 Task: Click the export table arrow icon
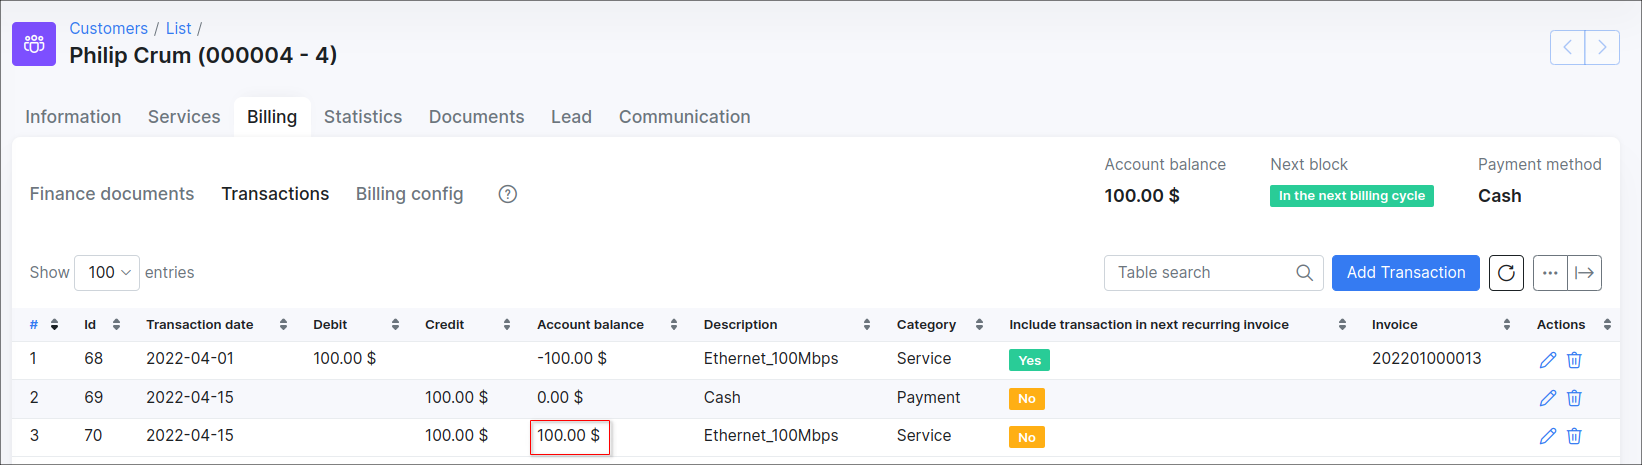coord(1584,273)
